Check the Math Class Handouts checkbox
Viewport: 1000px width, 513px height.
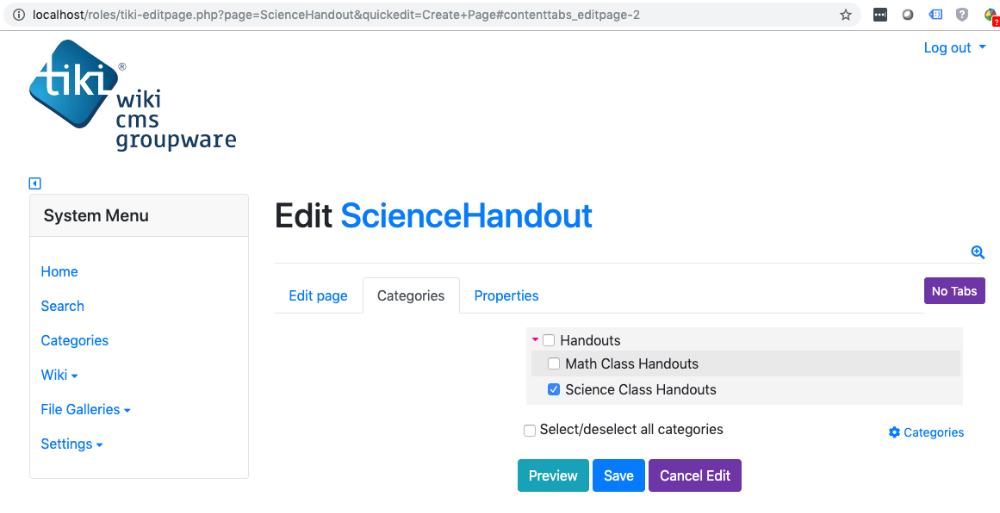click(554, 364)
